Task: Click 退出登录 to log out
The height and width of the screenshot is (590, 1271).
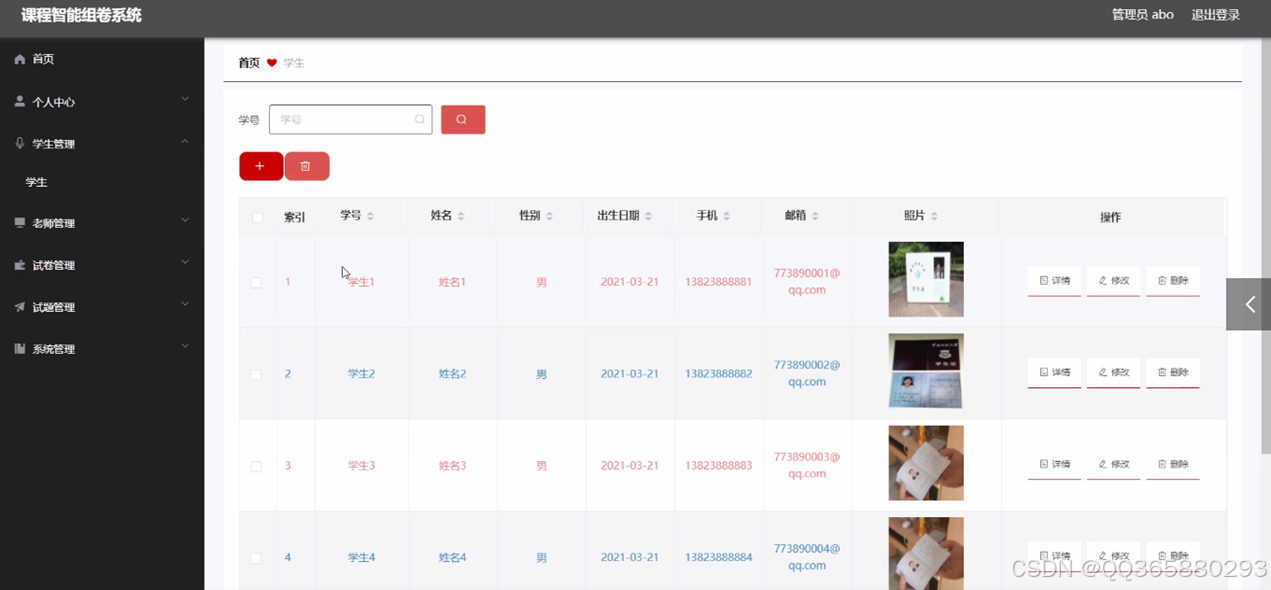Action: tap(1215, 15)
